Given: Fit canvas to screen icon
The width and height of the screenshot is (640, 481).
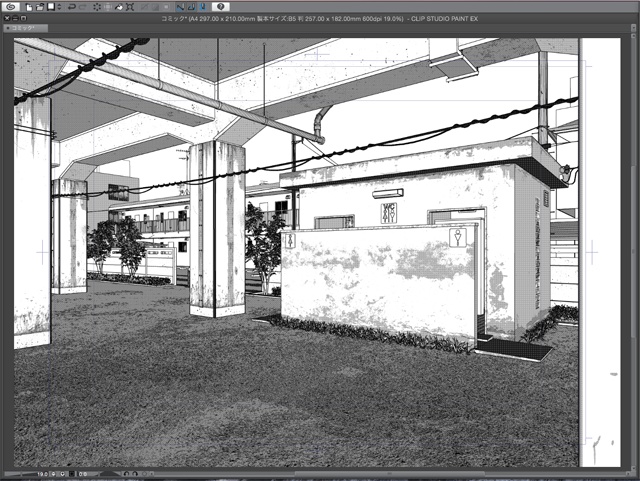Looking at the screenshot, I should click(72, 474).
